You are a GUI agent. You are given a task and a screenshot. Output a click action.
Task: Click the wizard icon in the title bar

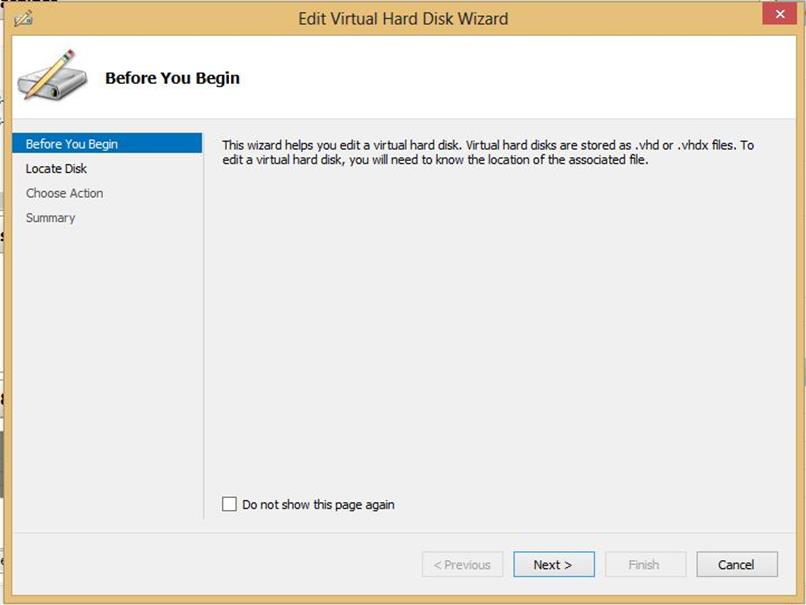tap(23, 19)
